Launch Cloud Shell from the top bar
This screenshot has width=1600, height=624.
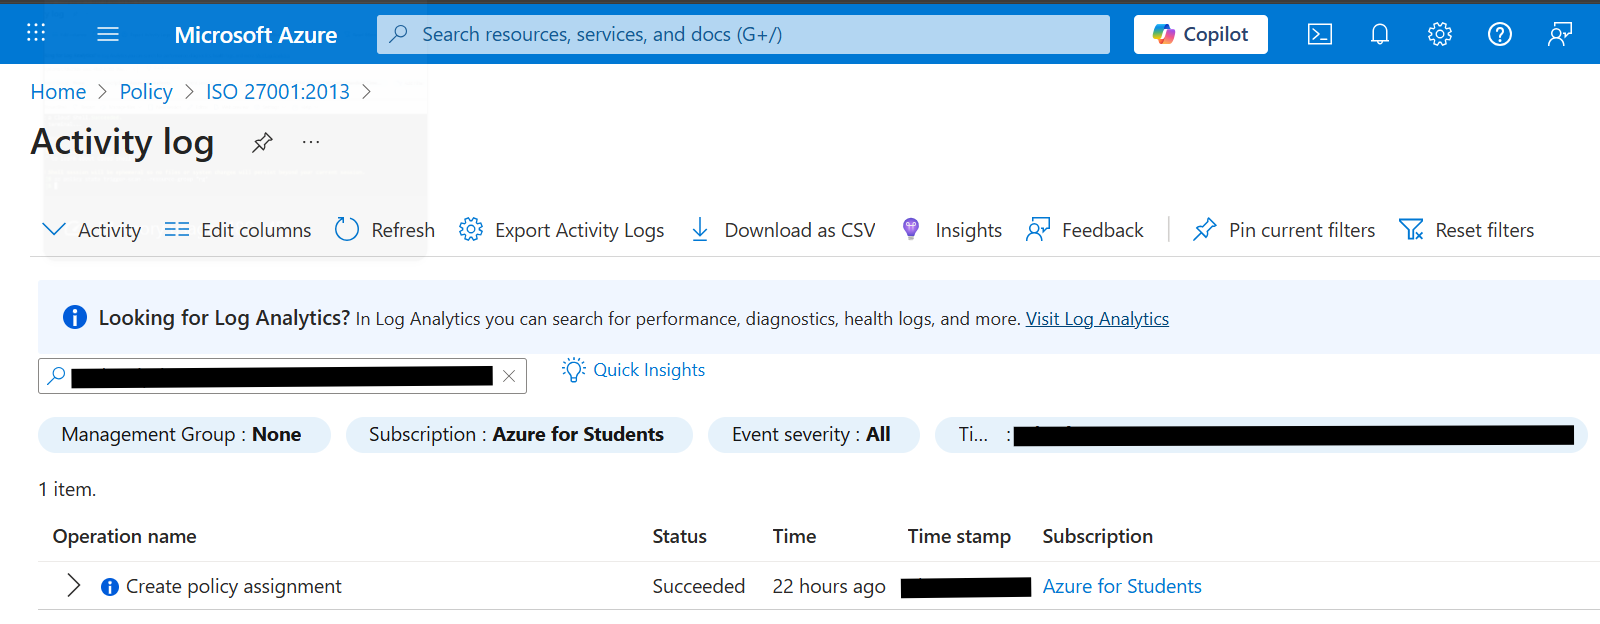(1320, 34)
